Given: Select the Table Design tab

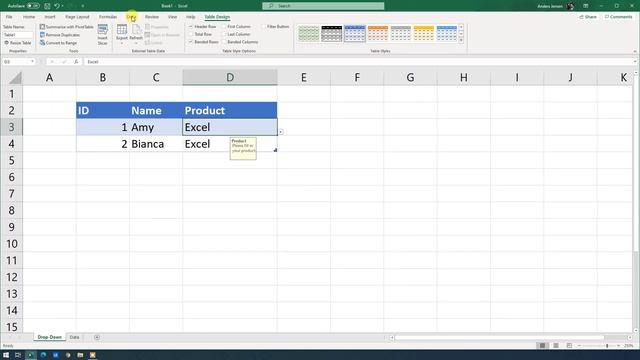Looking at the screenshot, I should point(217,17).
